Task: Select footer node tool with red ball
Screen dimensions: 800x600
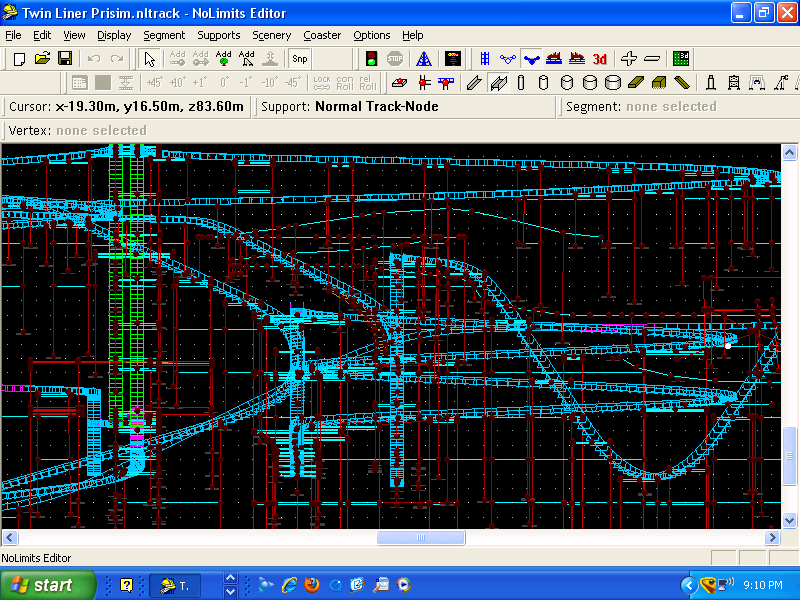Action: [399, 83]
